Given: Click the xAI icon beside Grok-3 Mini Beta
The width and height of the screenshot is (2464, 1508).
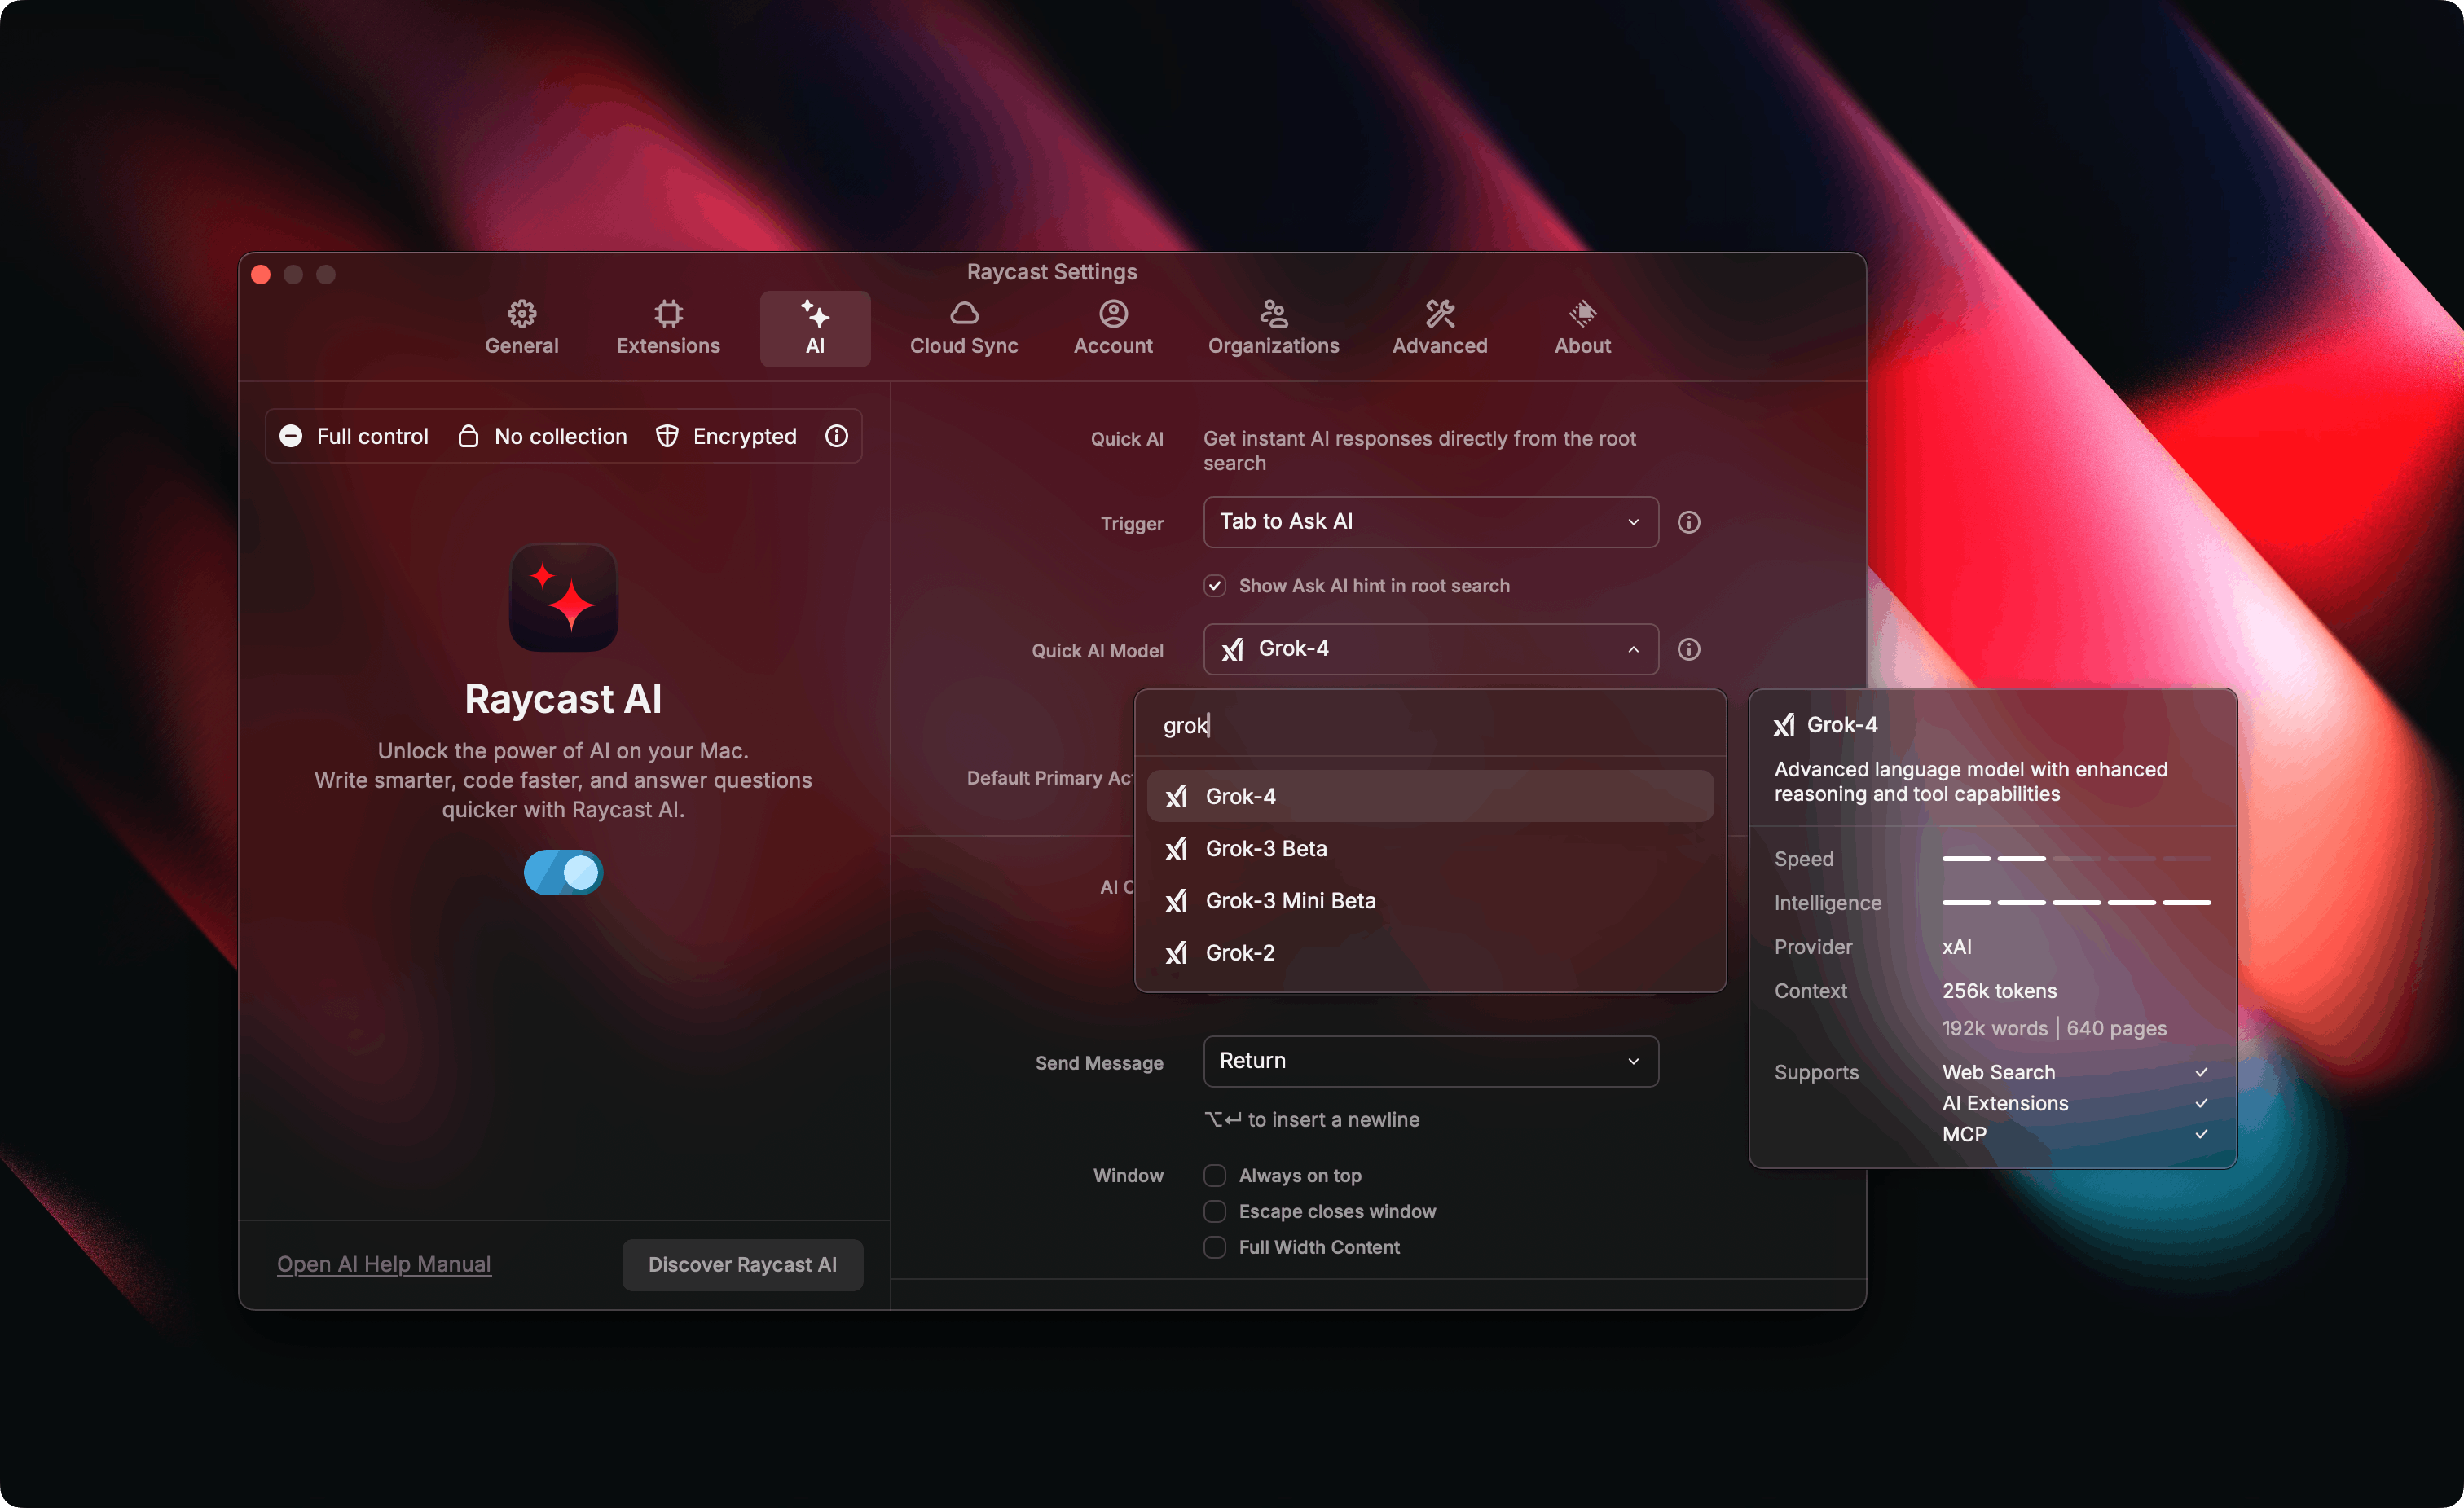Looking at the screenshot, I should 1177,900.
